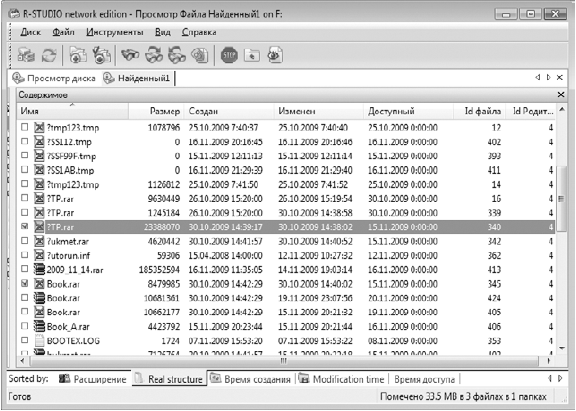Click the Find binoculars icon
The height and width of the screenshot is (411, 576).
(130, 55)
